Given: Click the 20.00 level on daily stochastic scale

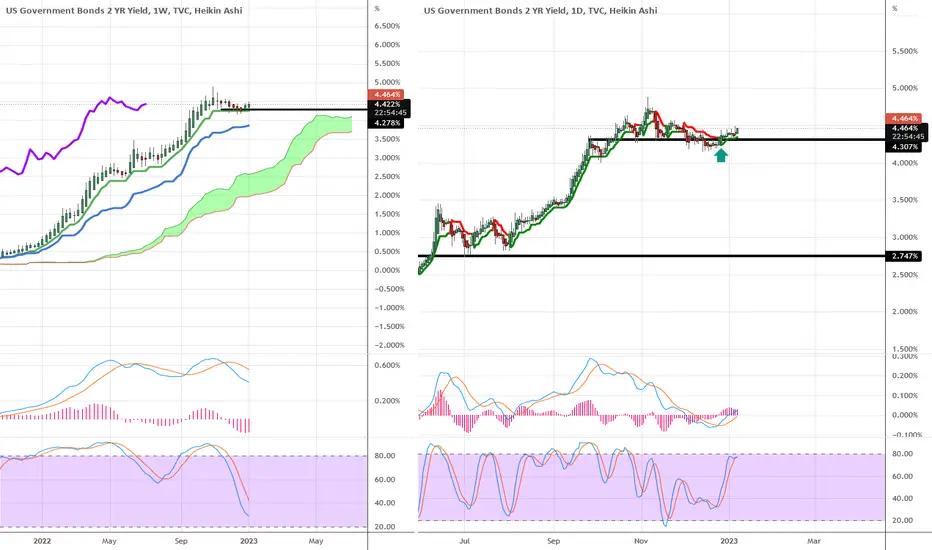Looking at the screenshot, I should tap(903, 520).
